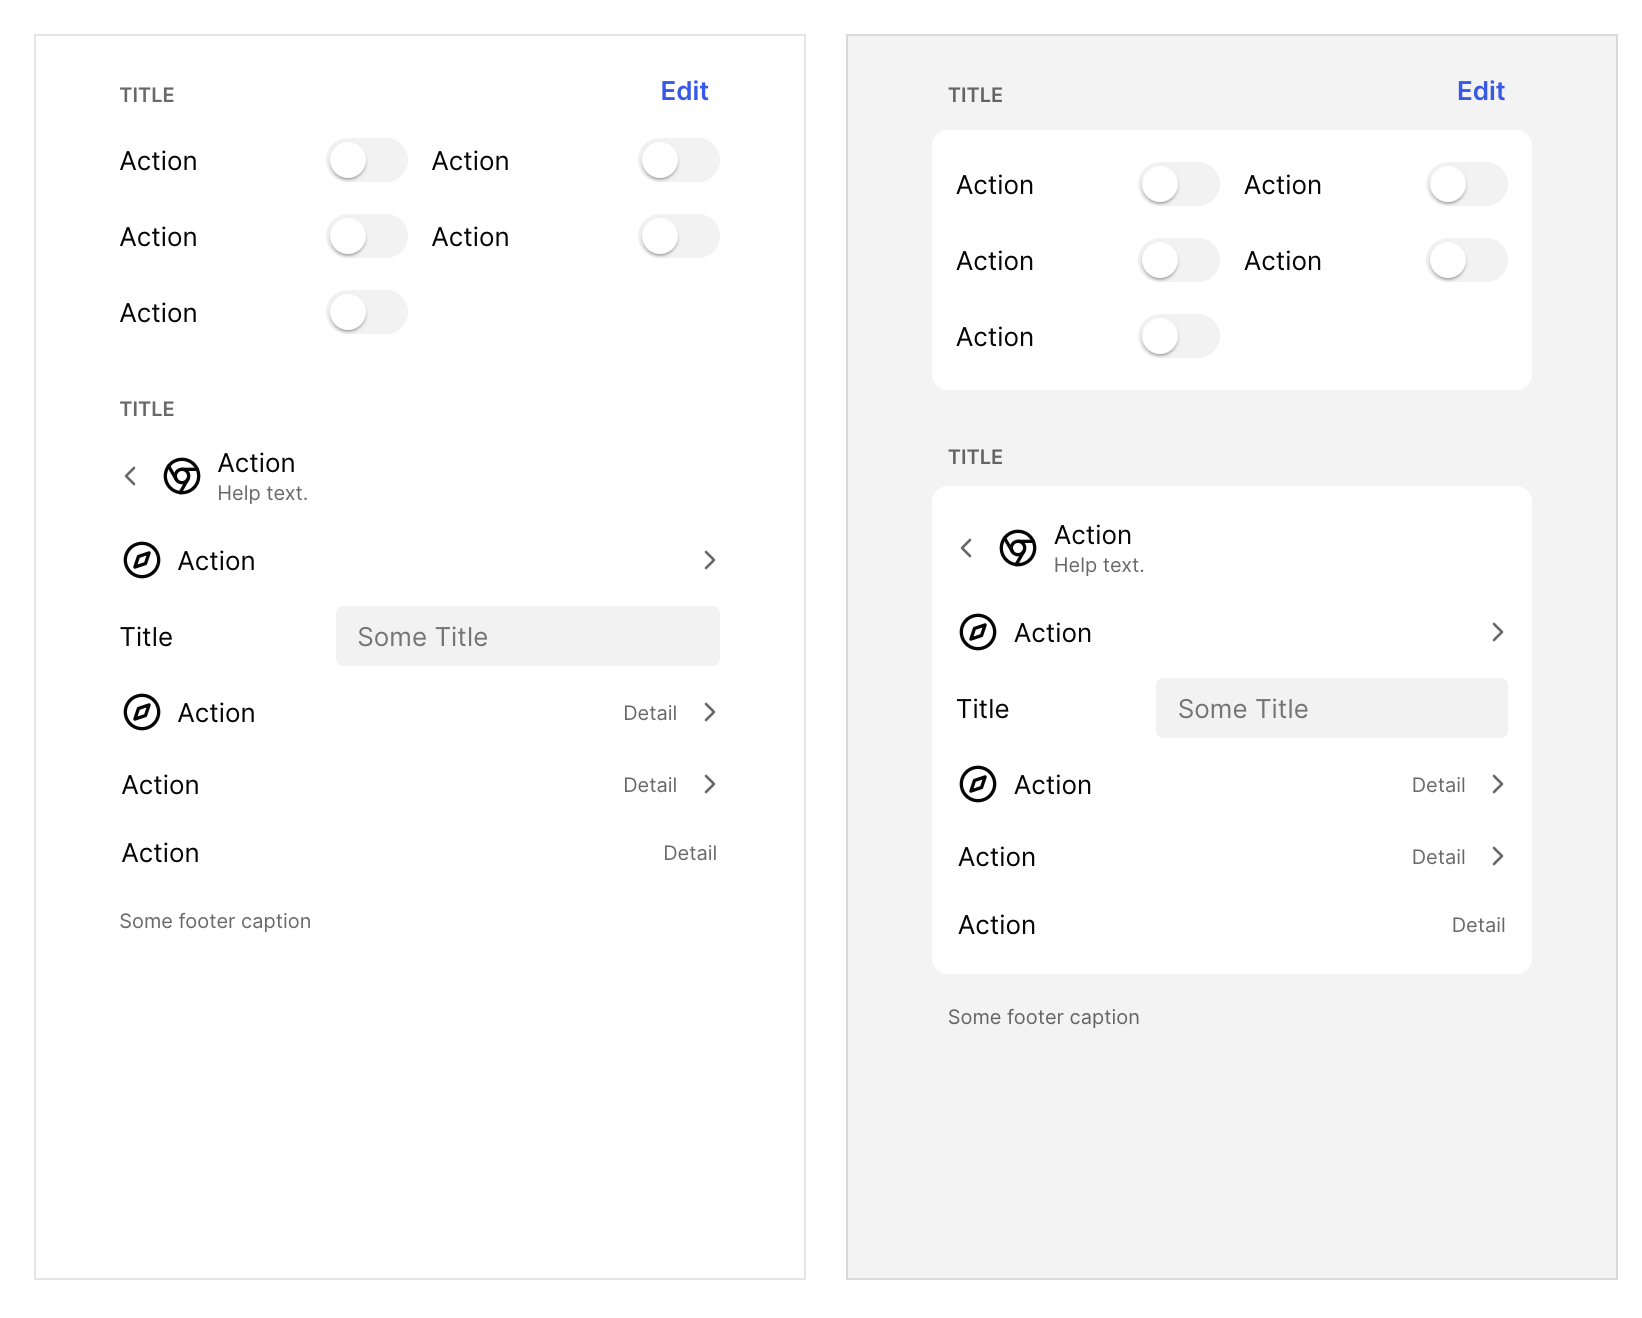Click the compass icon on the Action Detail row
1642x1318 pixels.
tap(143, 712)
